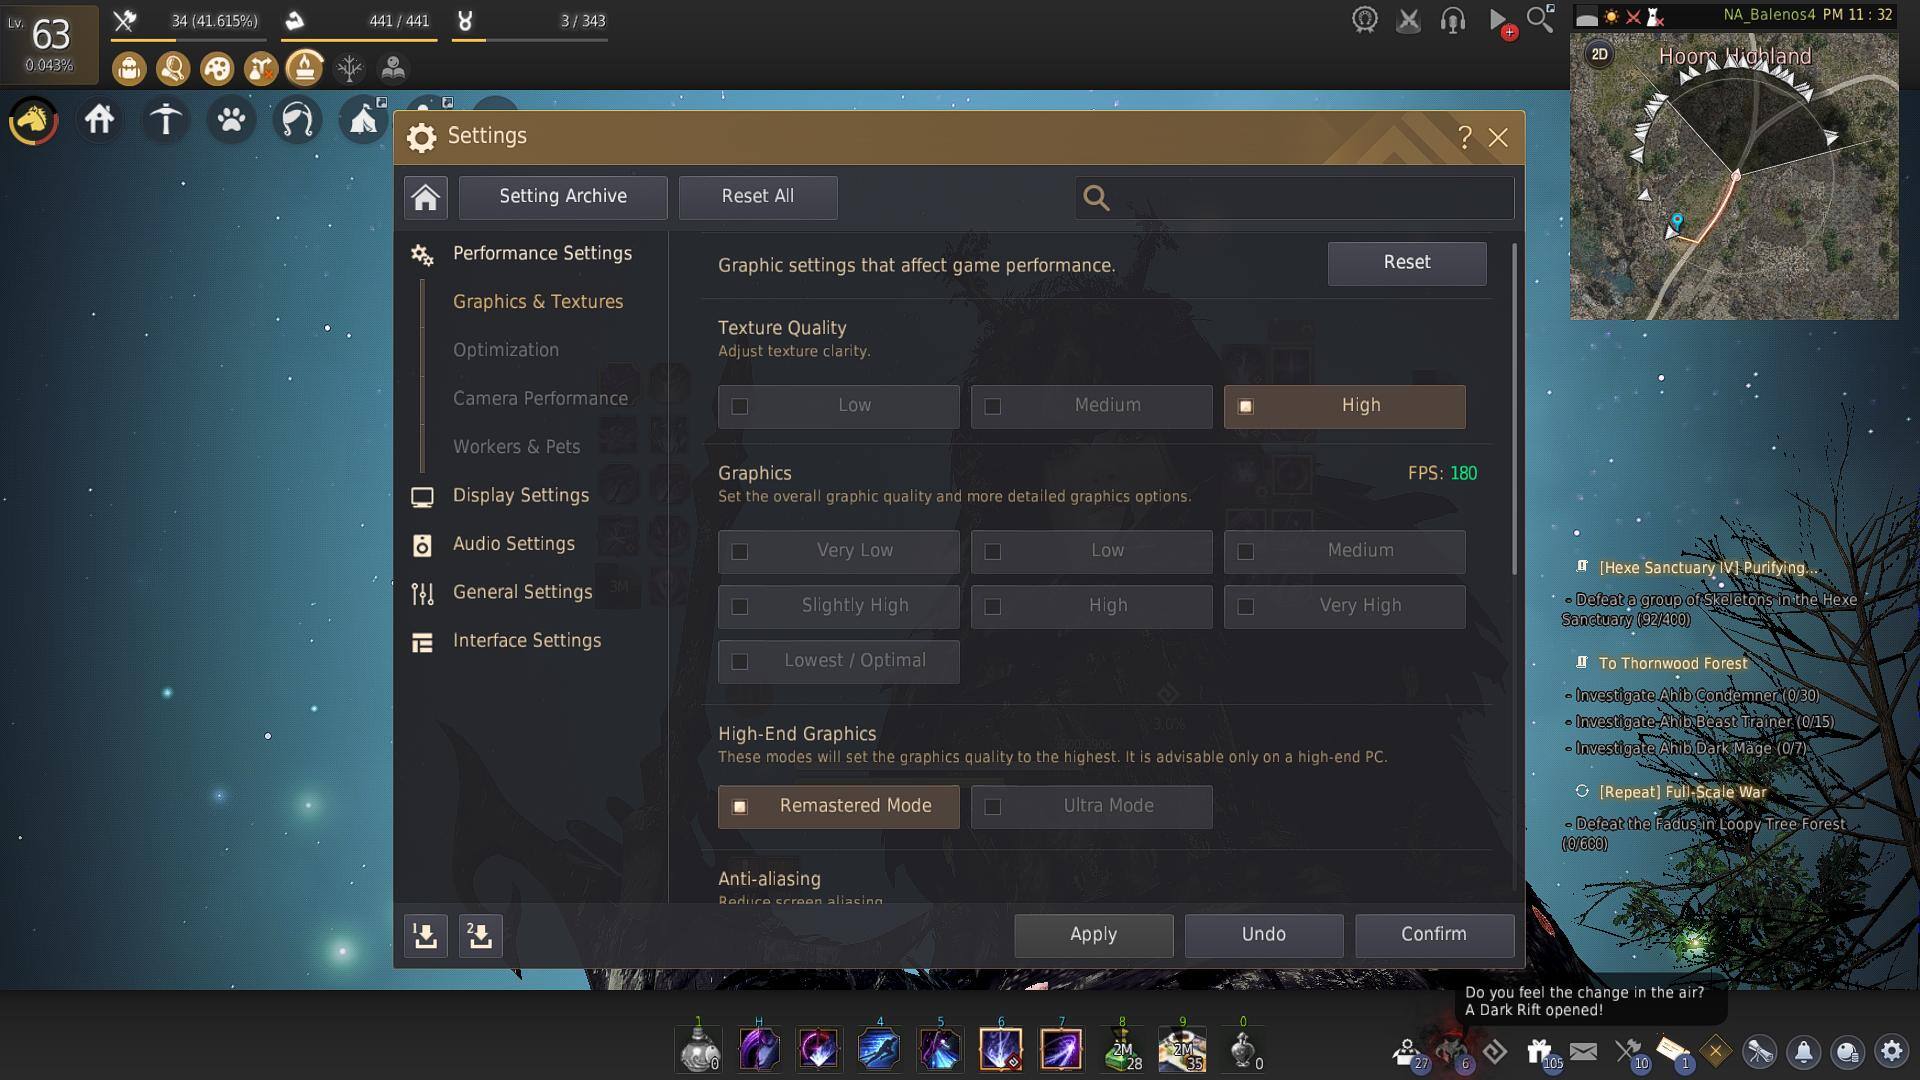Select Very High graphics option
The image size is (1920, 1080).
tap(1344, 606)
